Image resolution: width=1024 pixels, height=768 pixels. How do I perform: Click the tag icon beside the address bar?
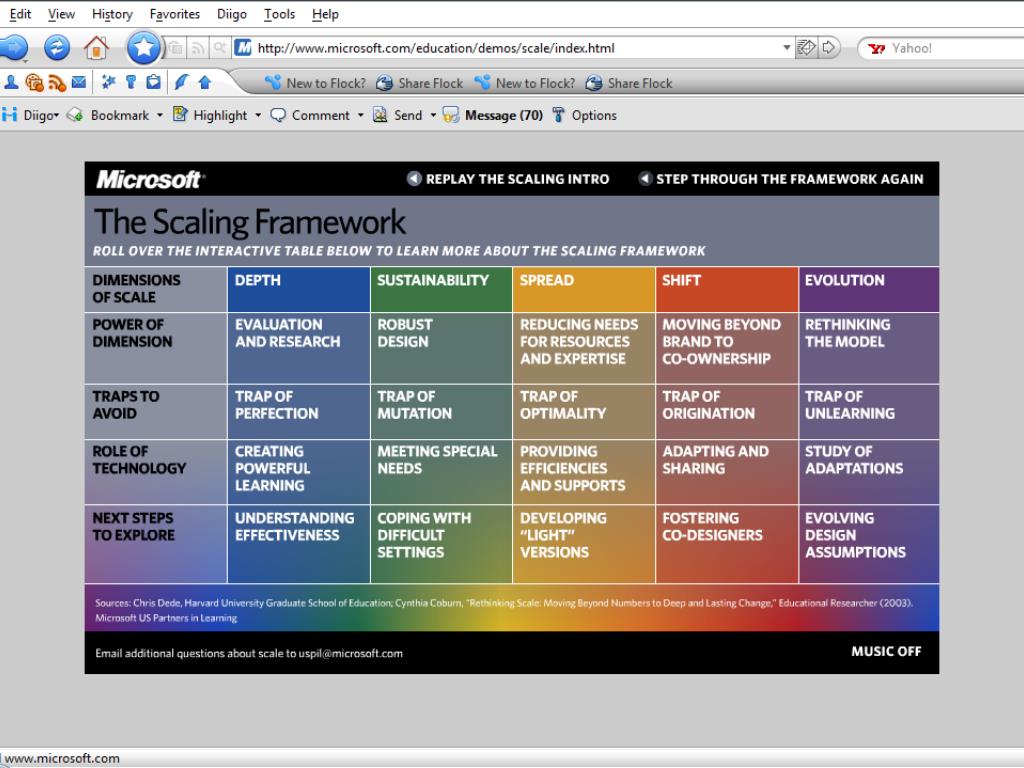tap(807, 48)
